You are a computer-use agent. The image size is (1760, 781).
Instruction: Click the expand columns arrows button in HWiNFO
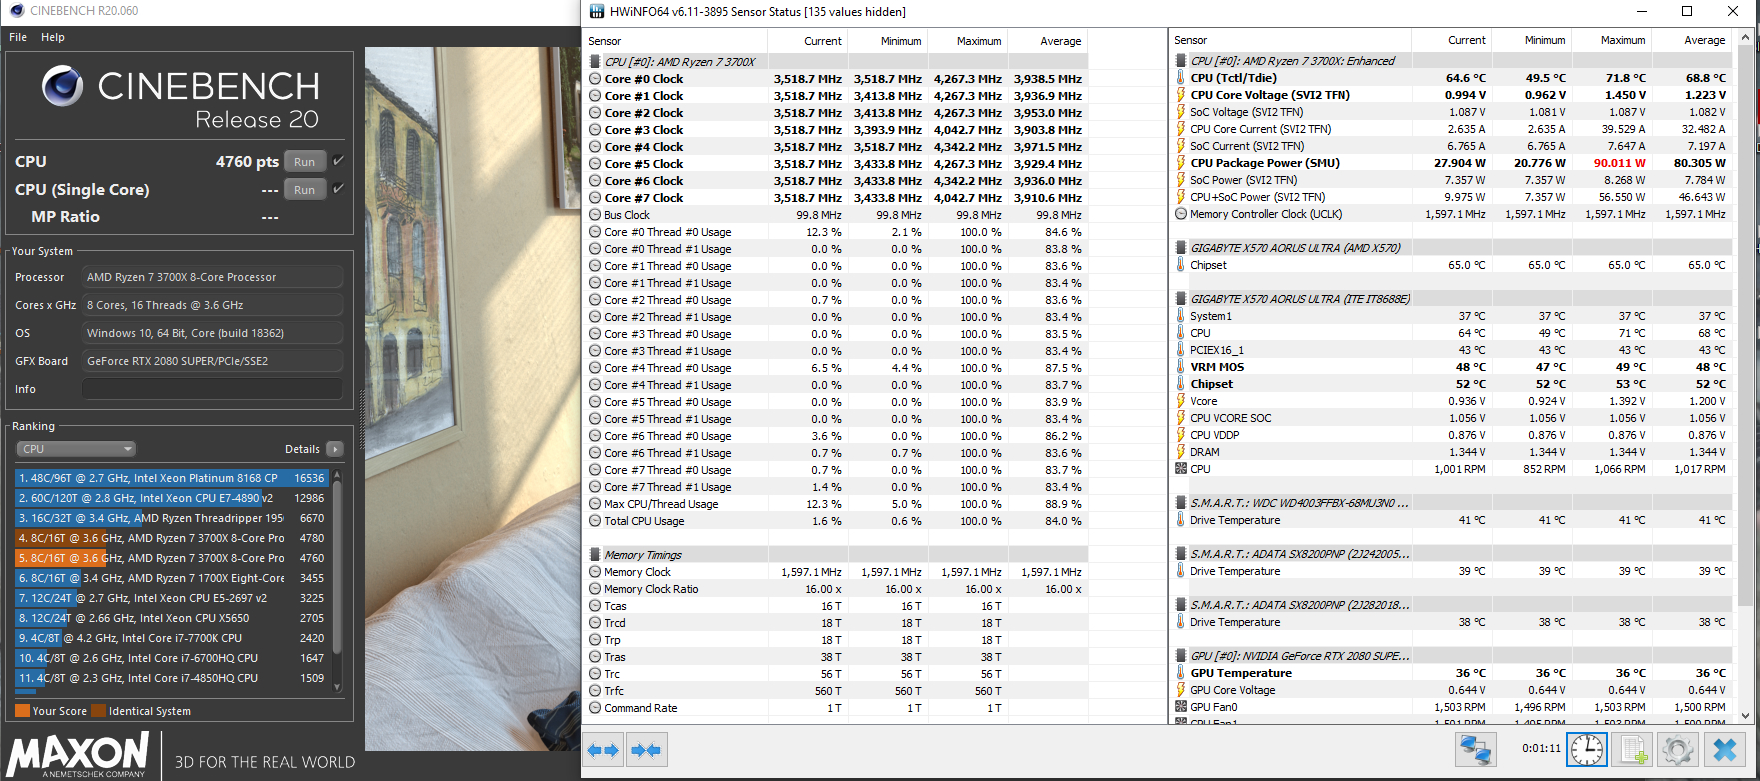coord(604,750)
